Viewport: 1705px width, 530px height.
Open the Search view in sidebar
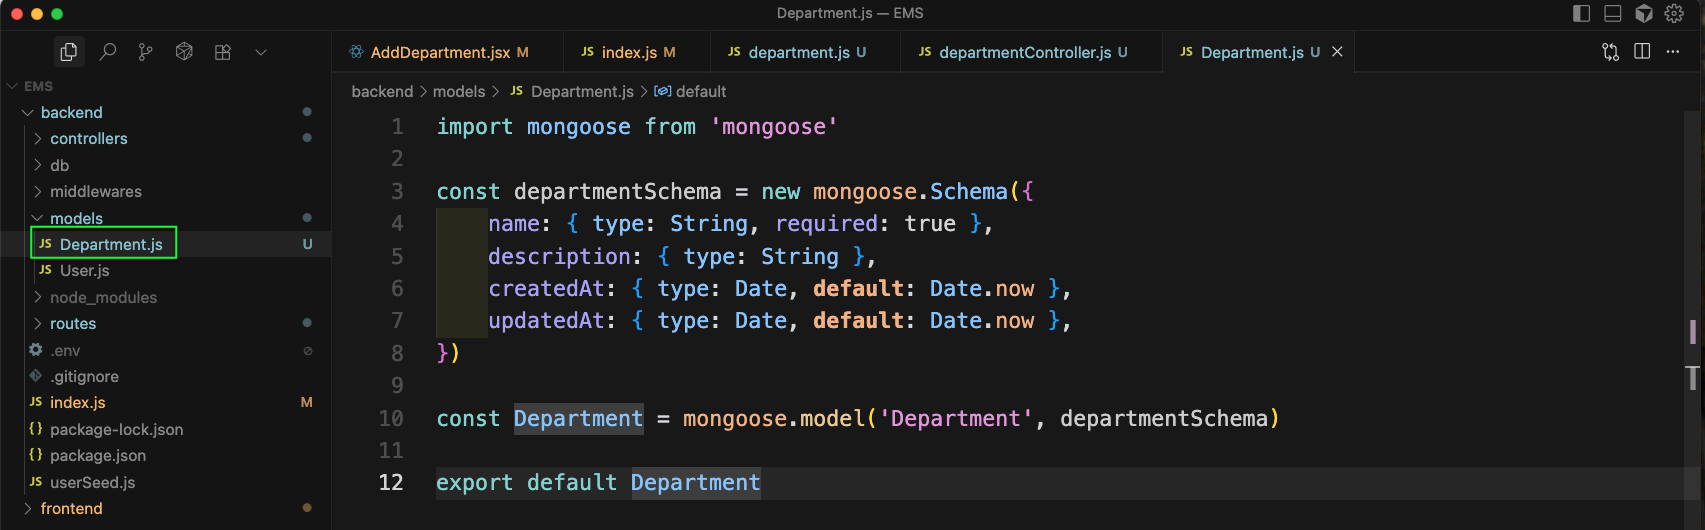(108, 52)
